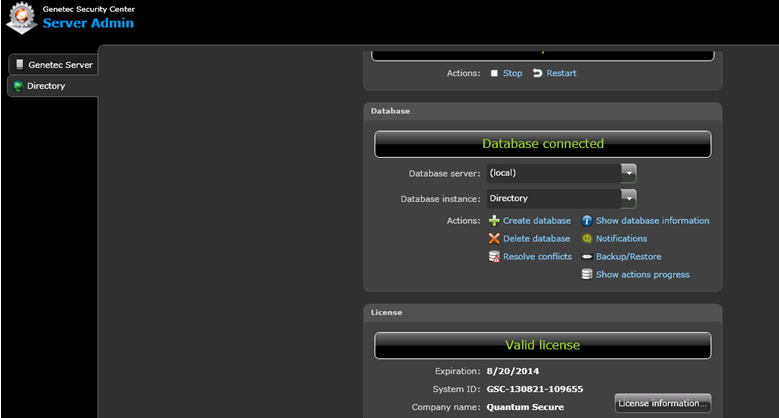This screenshot has height=418, width=779.
Task: Click the Directory database instance field
Action: pyautogui.click(x=552, y=199)
